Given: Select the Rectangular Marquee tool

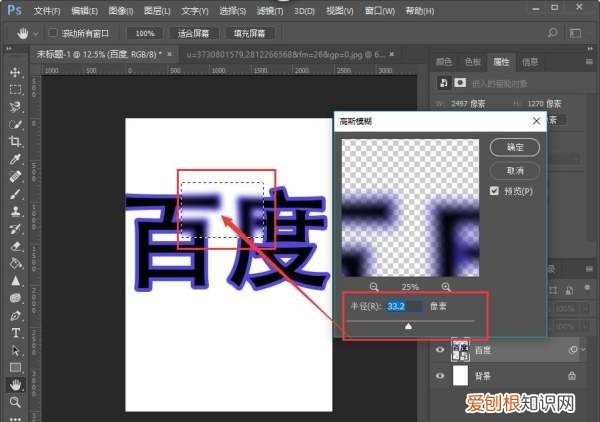Looking at the screenshot, I should pos(15,90).
